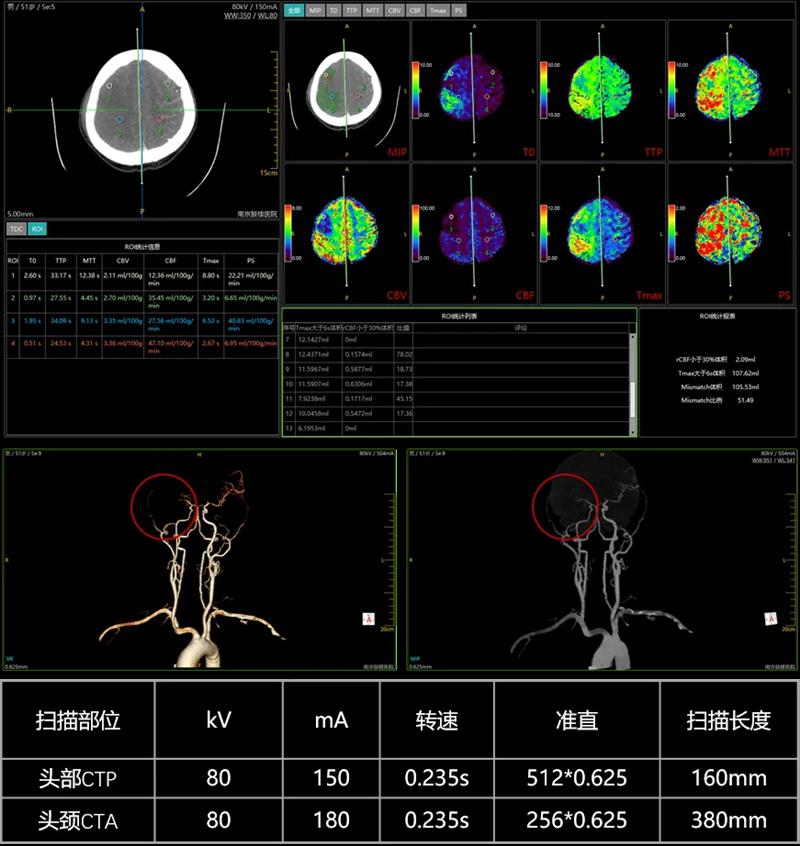Viewport: 800px width, 846px height.
Task: Select the 全部 (all) view tab
Action: click(x=294, y=10)
